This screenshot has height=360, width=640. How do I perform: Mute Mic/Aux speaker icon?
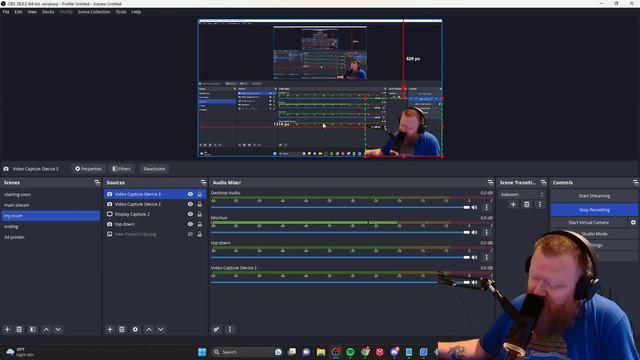pos(474,232)
